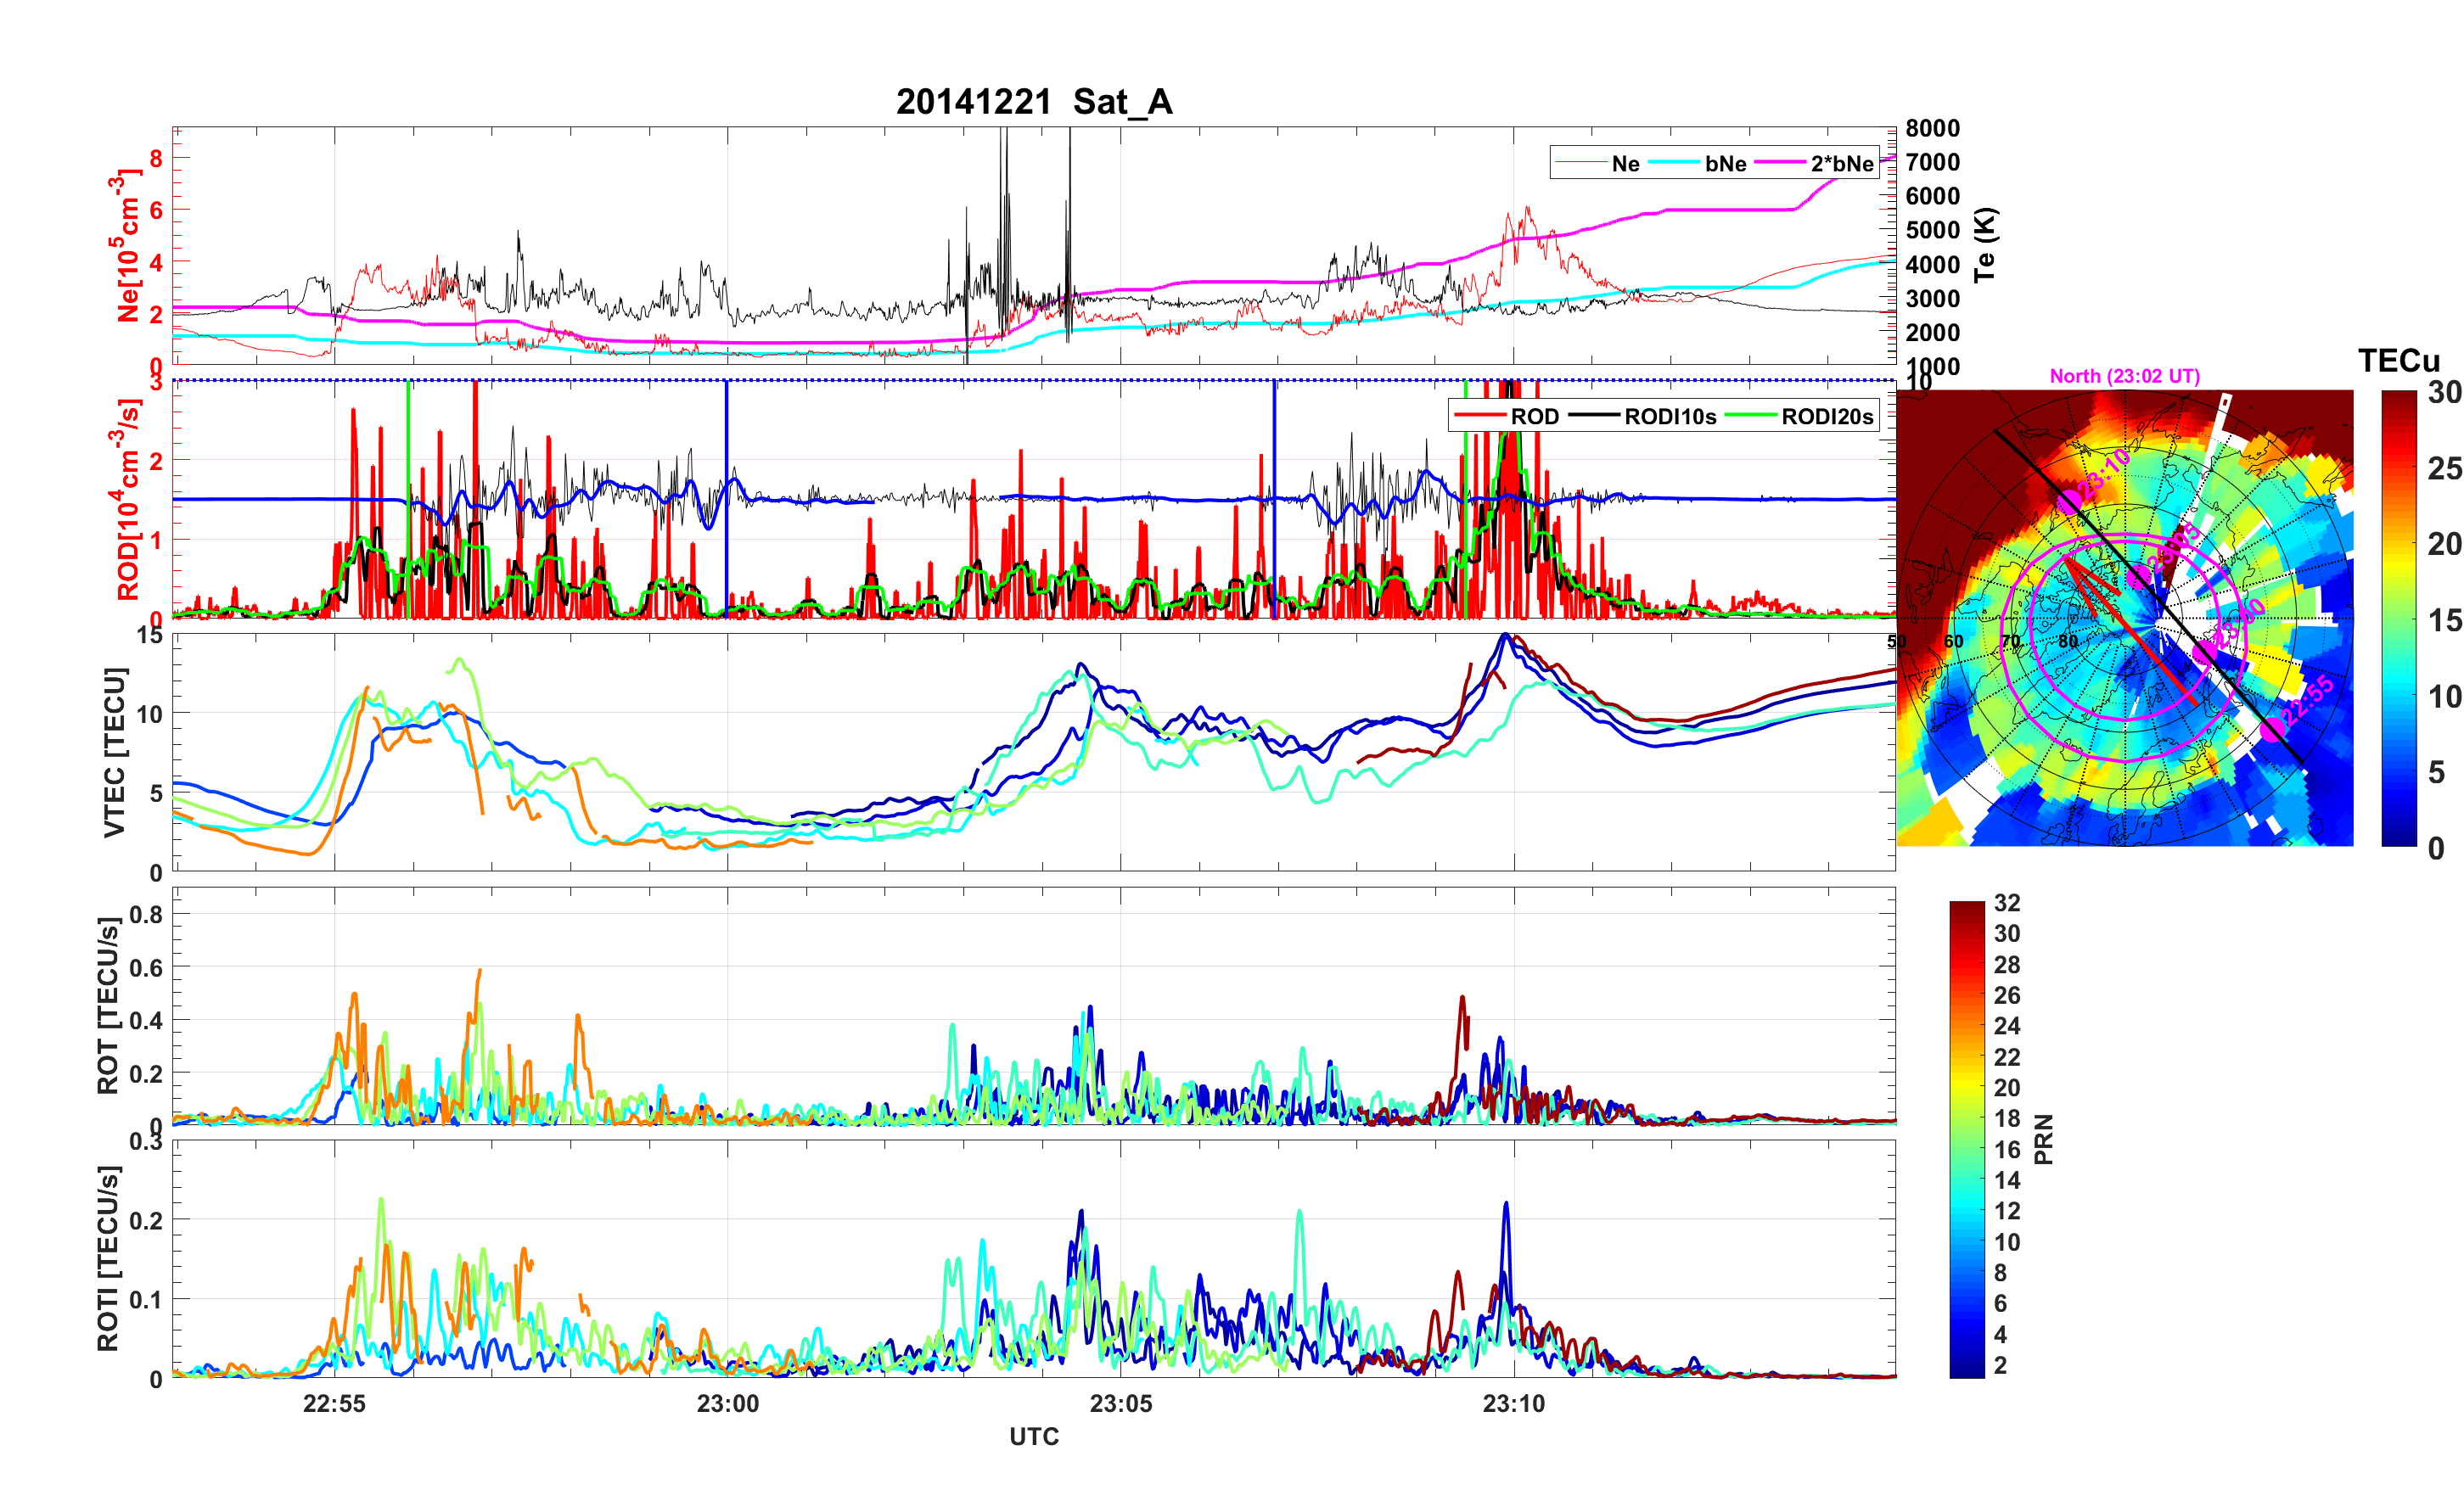The height and width of the screenshot is (1490, 2464).
Task: Click the TECu colorbar beside the polar map
Action: pos(2398,618)
